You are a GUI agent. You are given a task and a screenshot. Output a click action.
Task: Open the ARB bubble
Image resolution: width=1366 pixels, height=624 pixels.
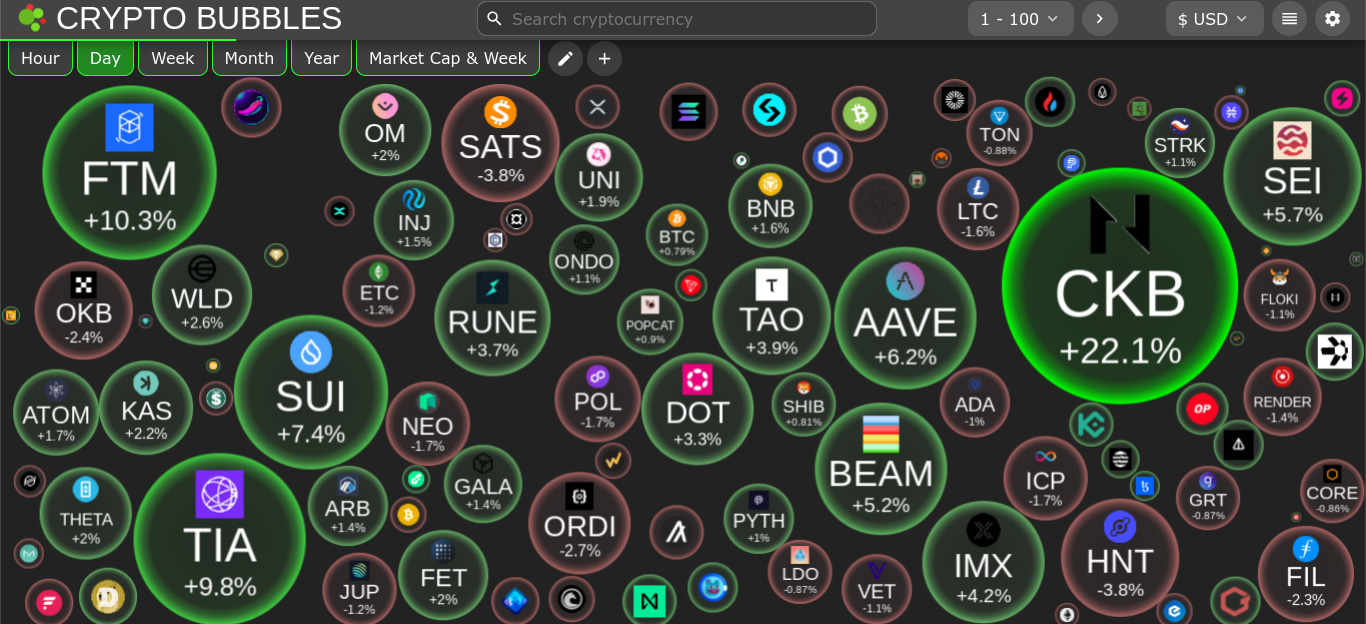(347, 506)
